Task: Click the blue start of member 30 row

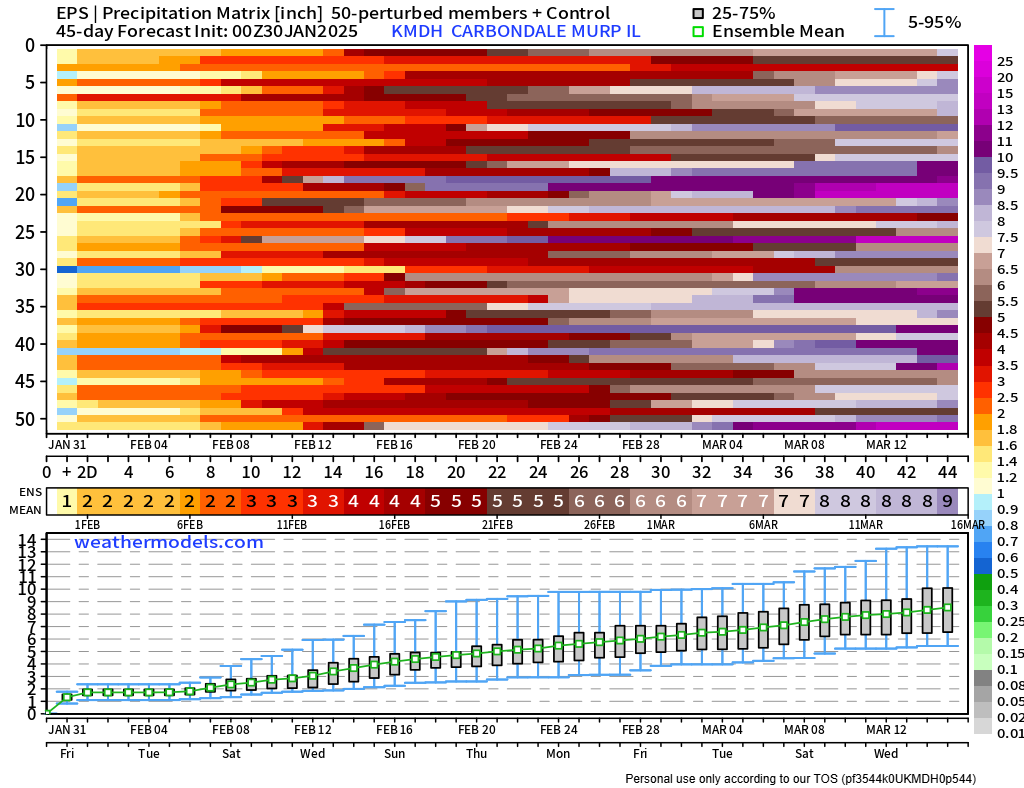Action: (x=67, y=269)
